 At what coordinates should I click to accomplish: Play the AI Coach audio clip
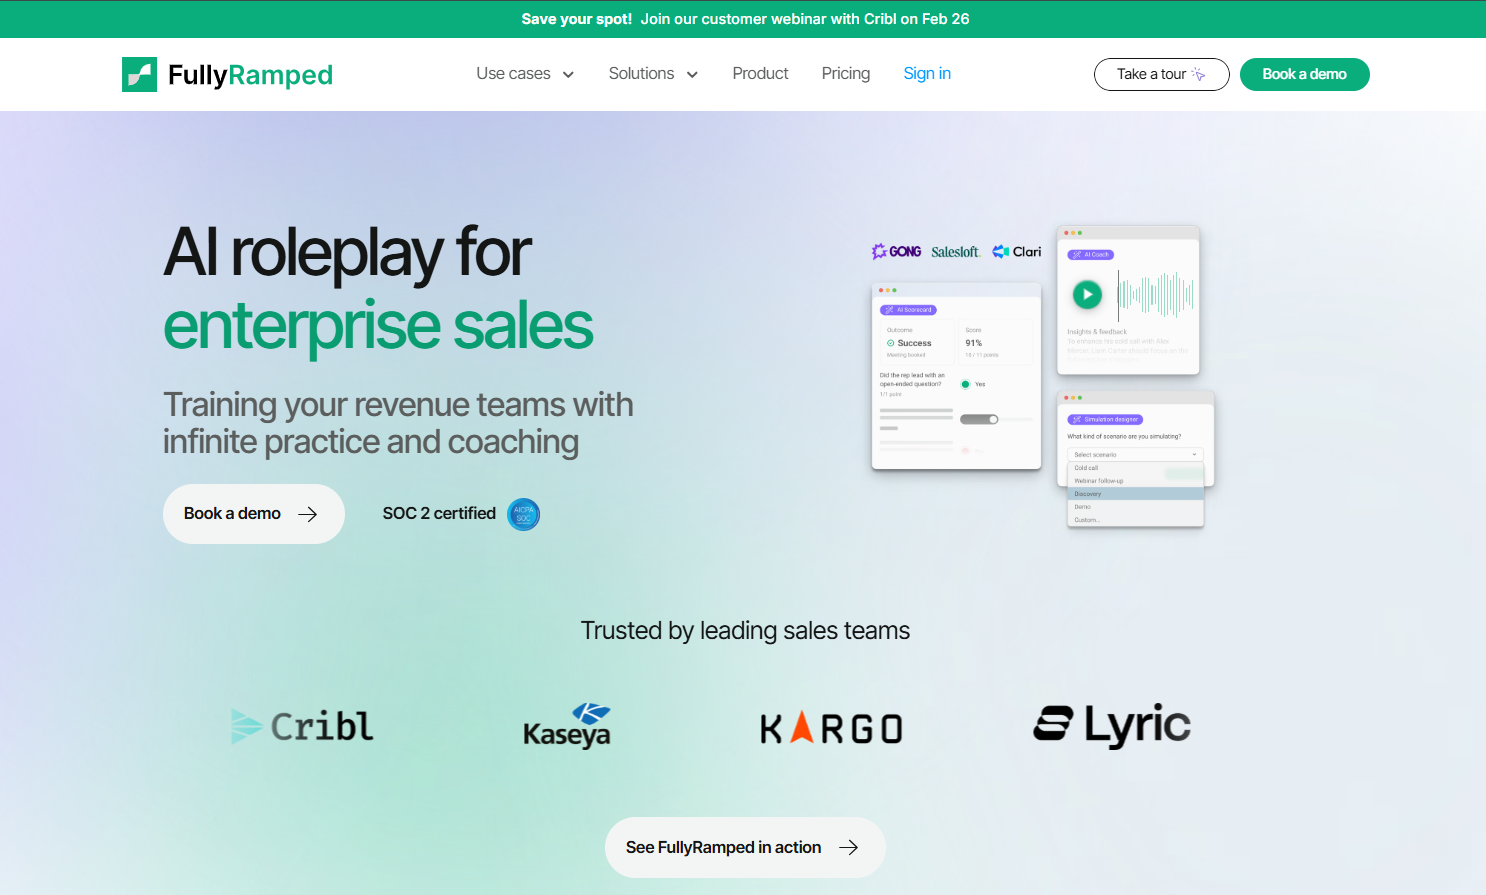coord(1087,294)
